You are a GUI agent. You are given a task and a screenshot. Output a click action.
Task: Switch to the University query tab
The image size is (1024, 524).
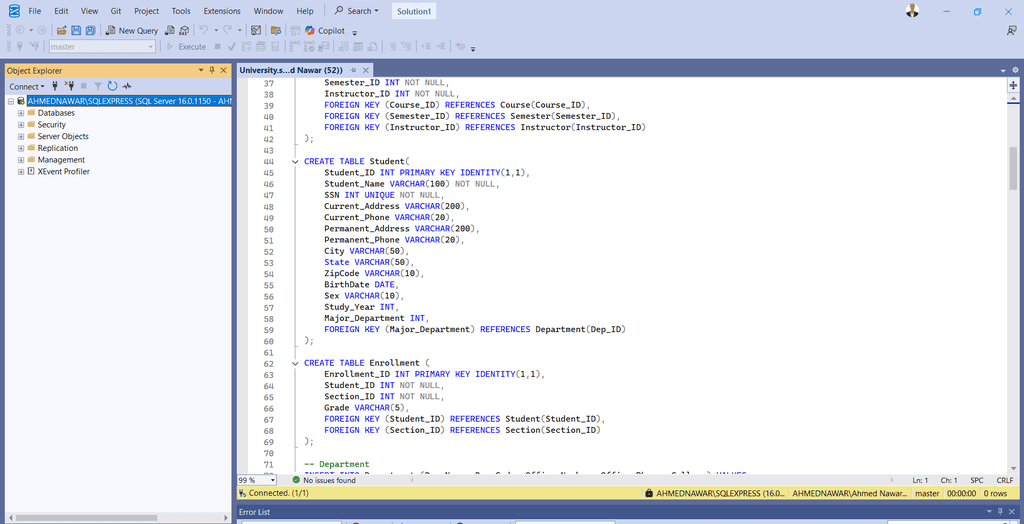(x=290, y=70)
